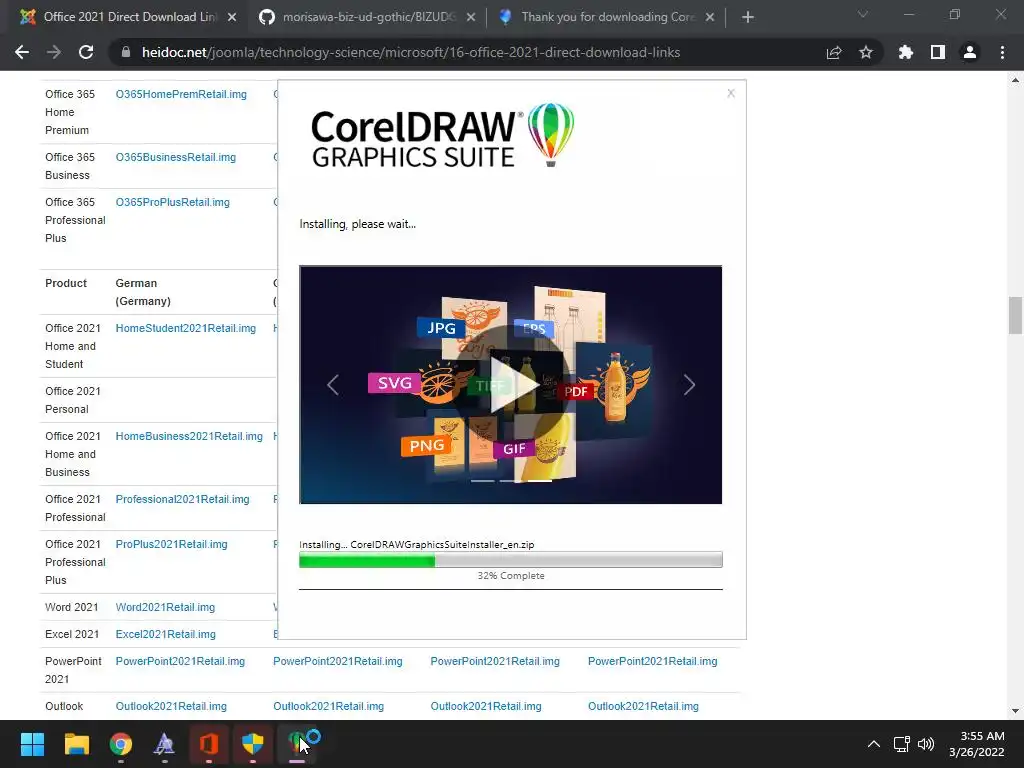The image size is (1024, 768).
Task: Download German HomeStudent2021Retail.img
Action: coord(185,328)
